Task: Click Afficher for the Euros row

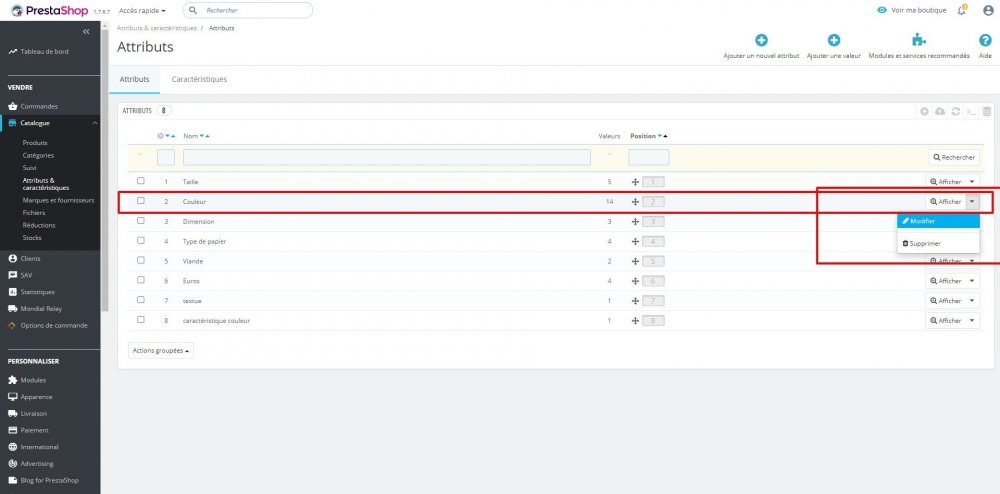Action: pyautogui.click(x=946, y=281)
